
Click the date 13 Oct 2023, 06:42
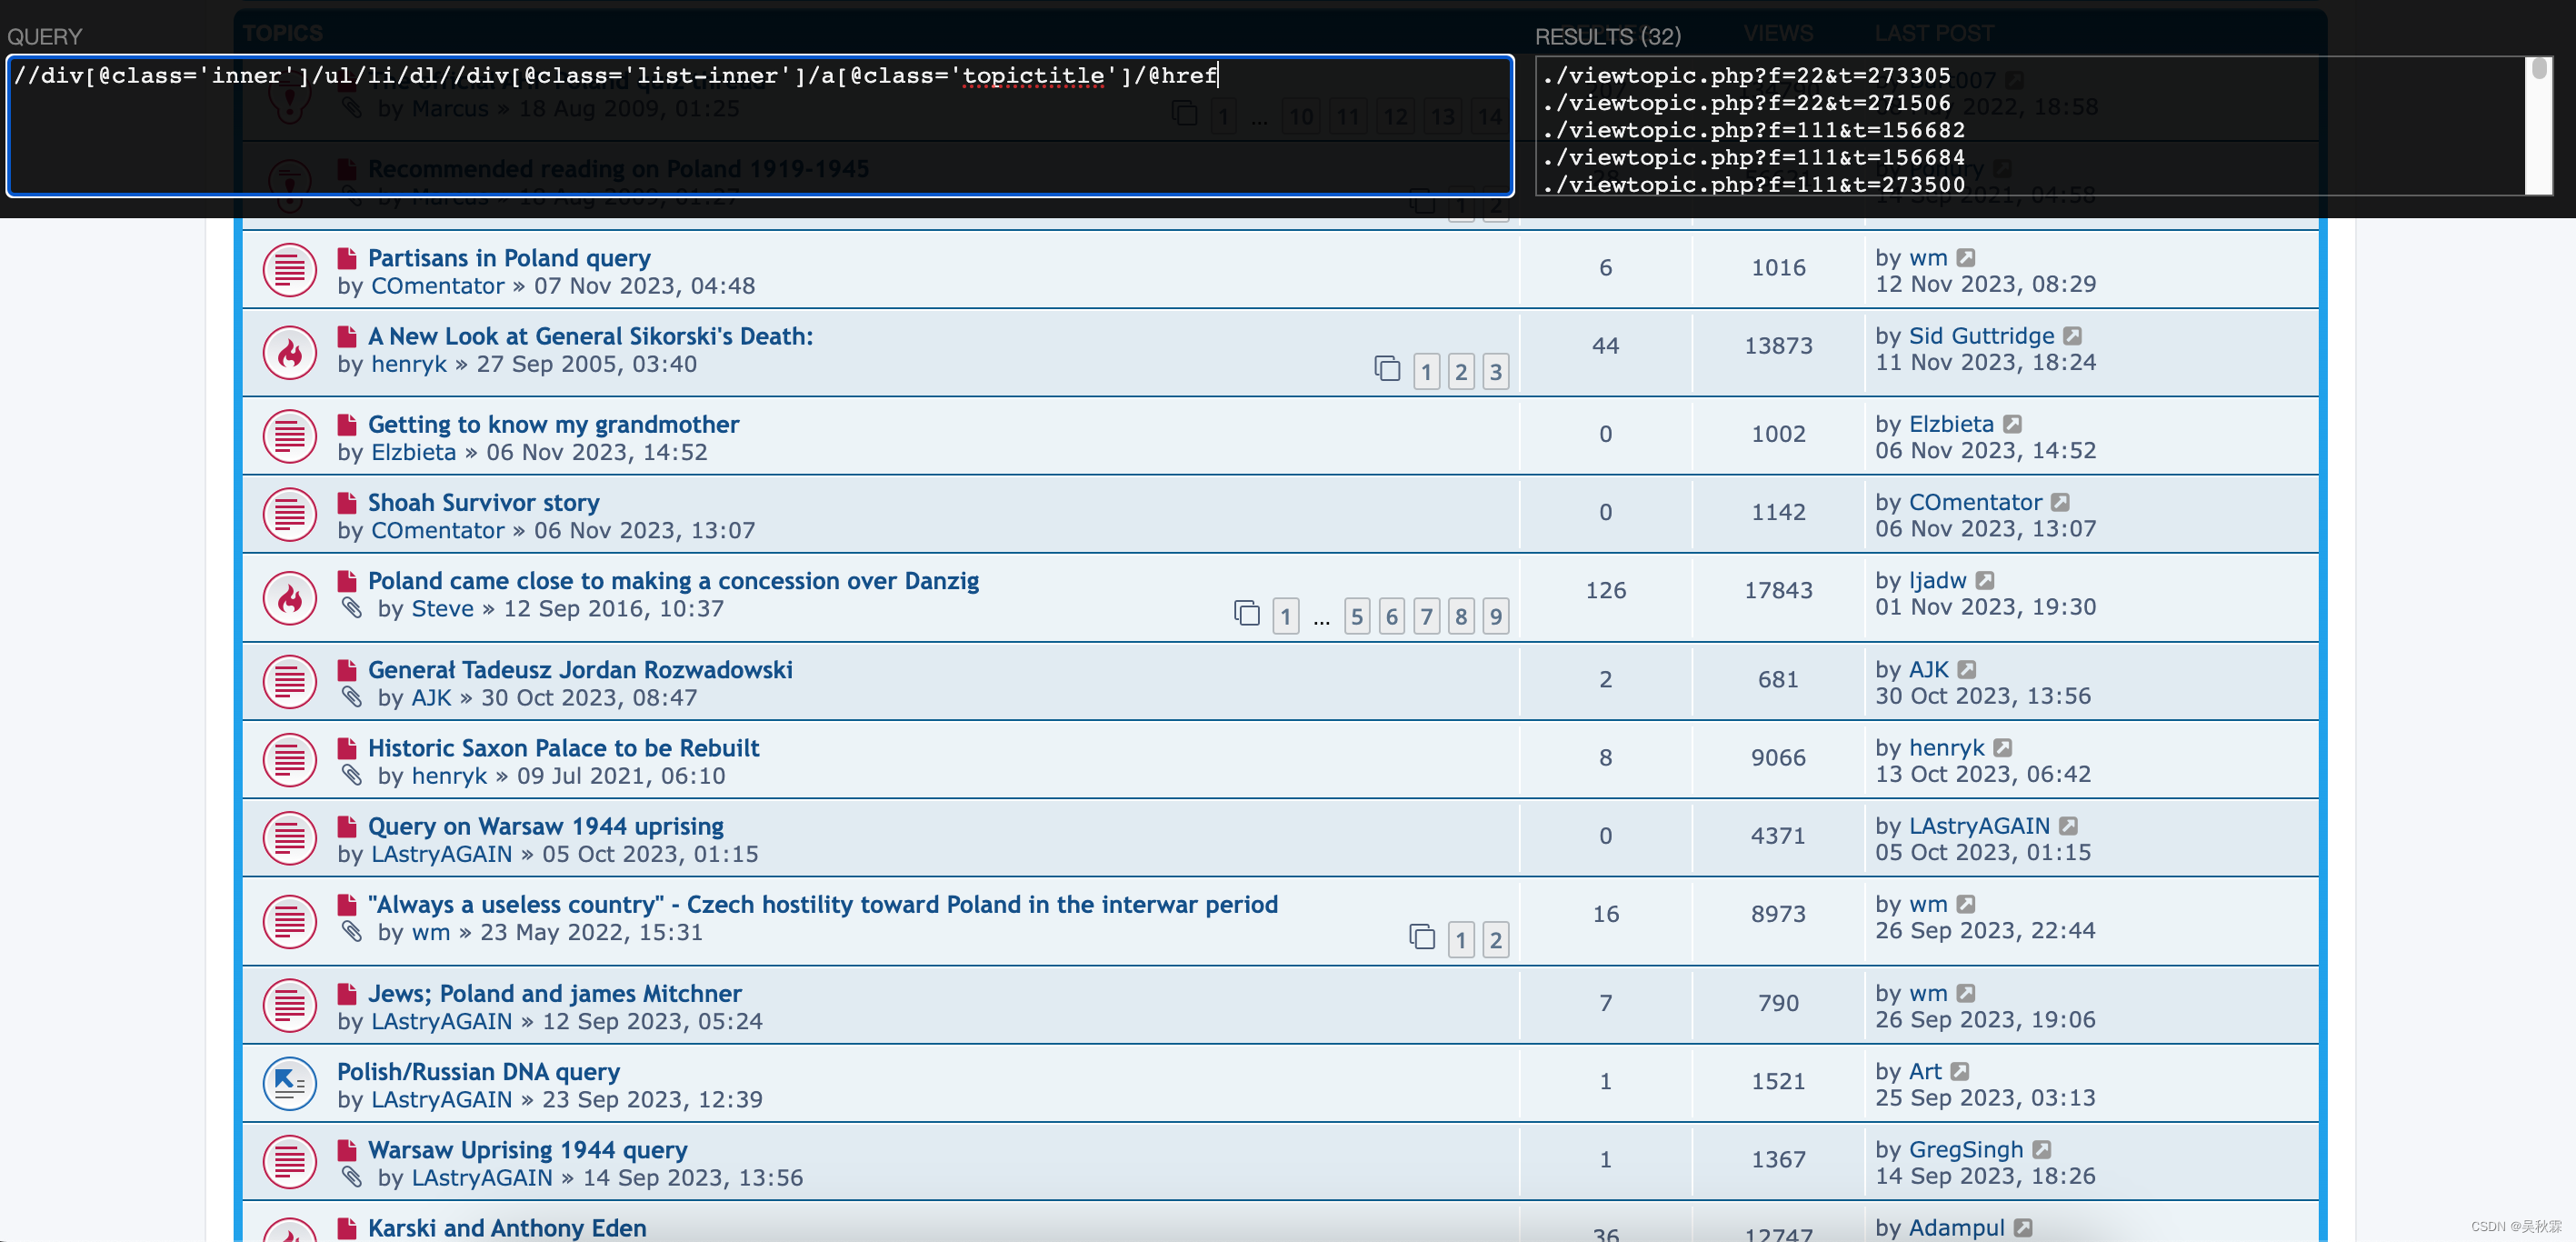point(1983,774)
